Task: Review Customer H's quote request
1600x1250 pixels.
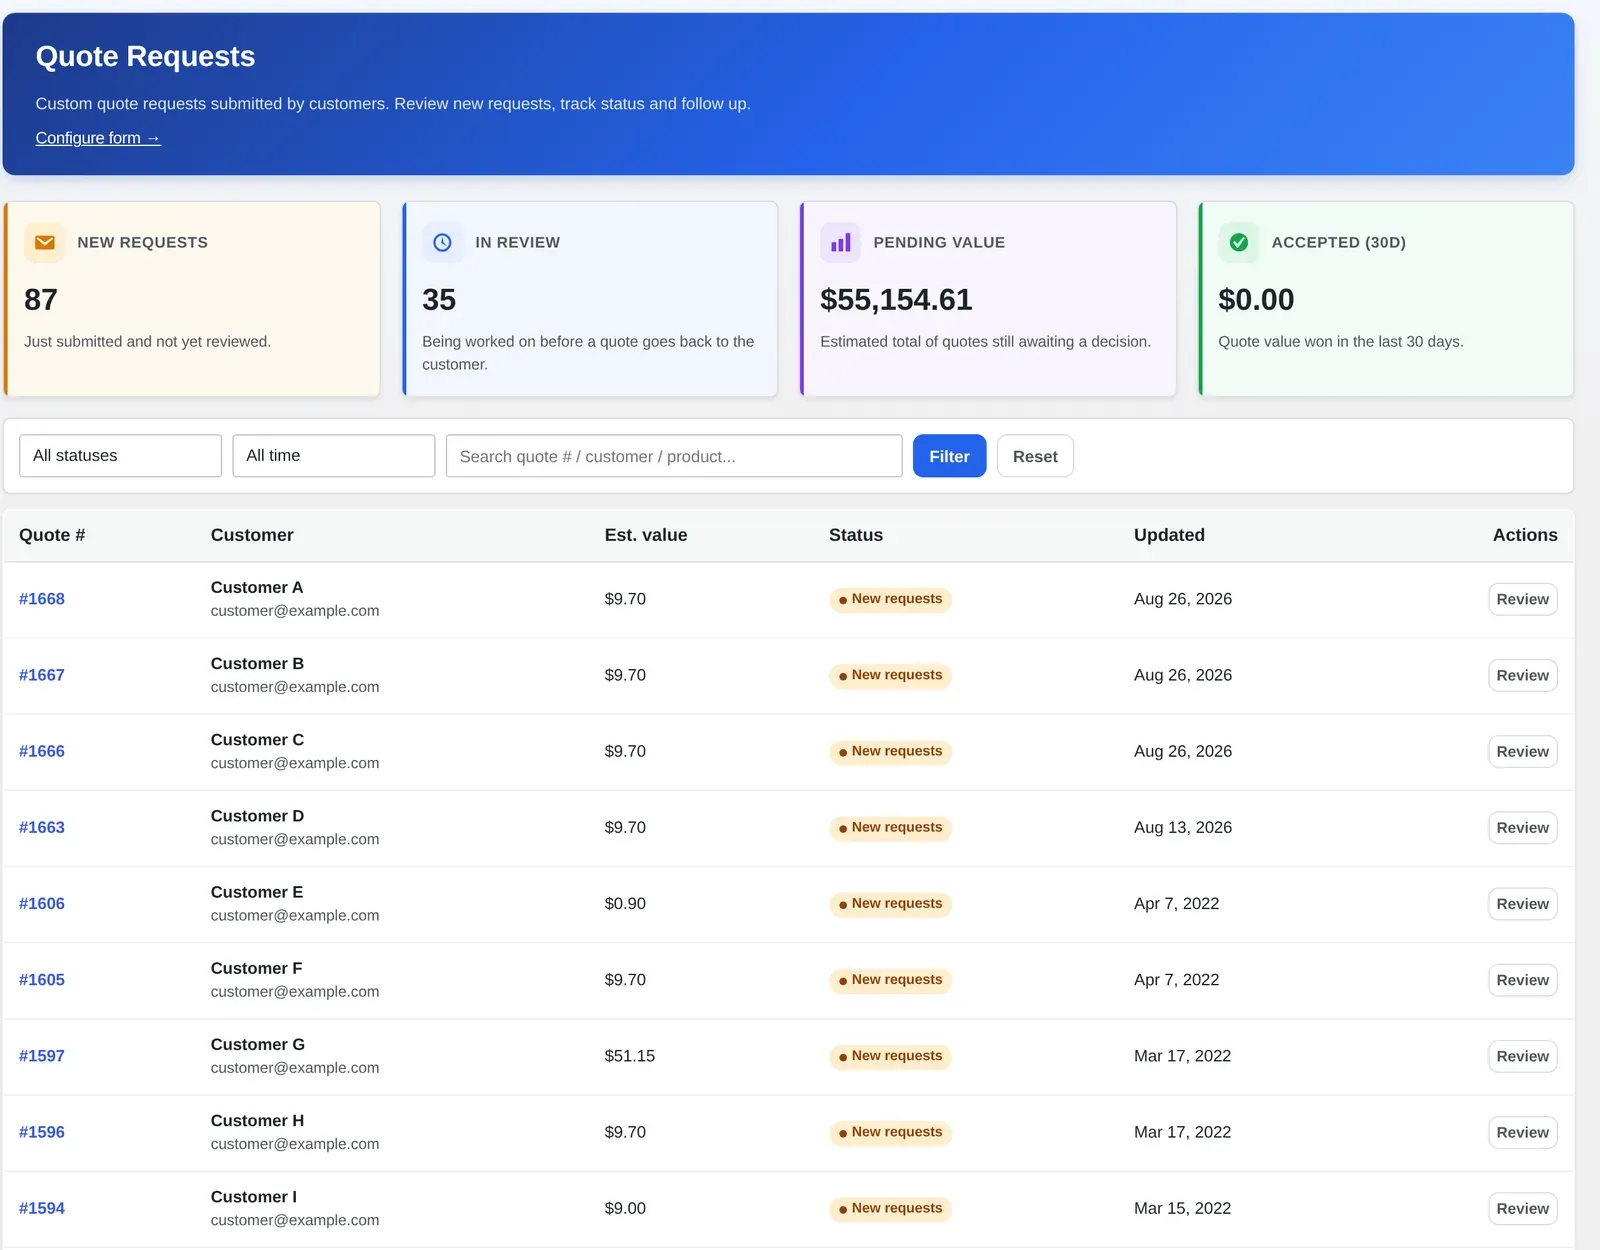Action: 1522,1132
